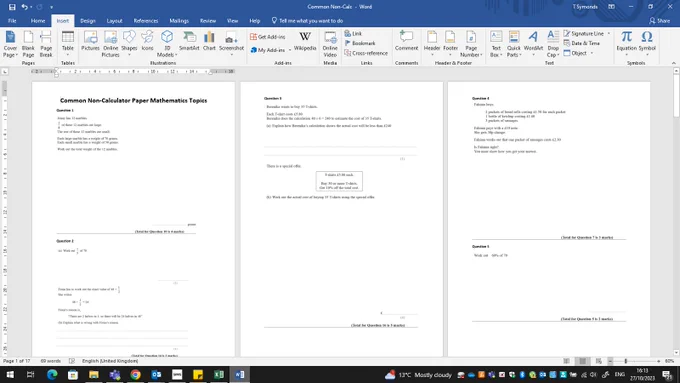
Task: Open the Header options
Action: (x=432, y=43)
